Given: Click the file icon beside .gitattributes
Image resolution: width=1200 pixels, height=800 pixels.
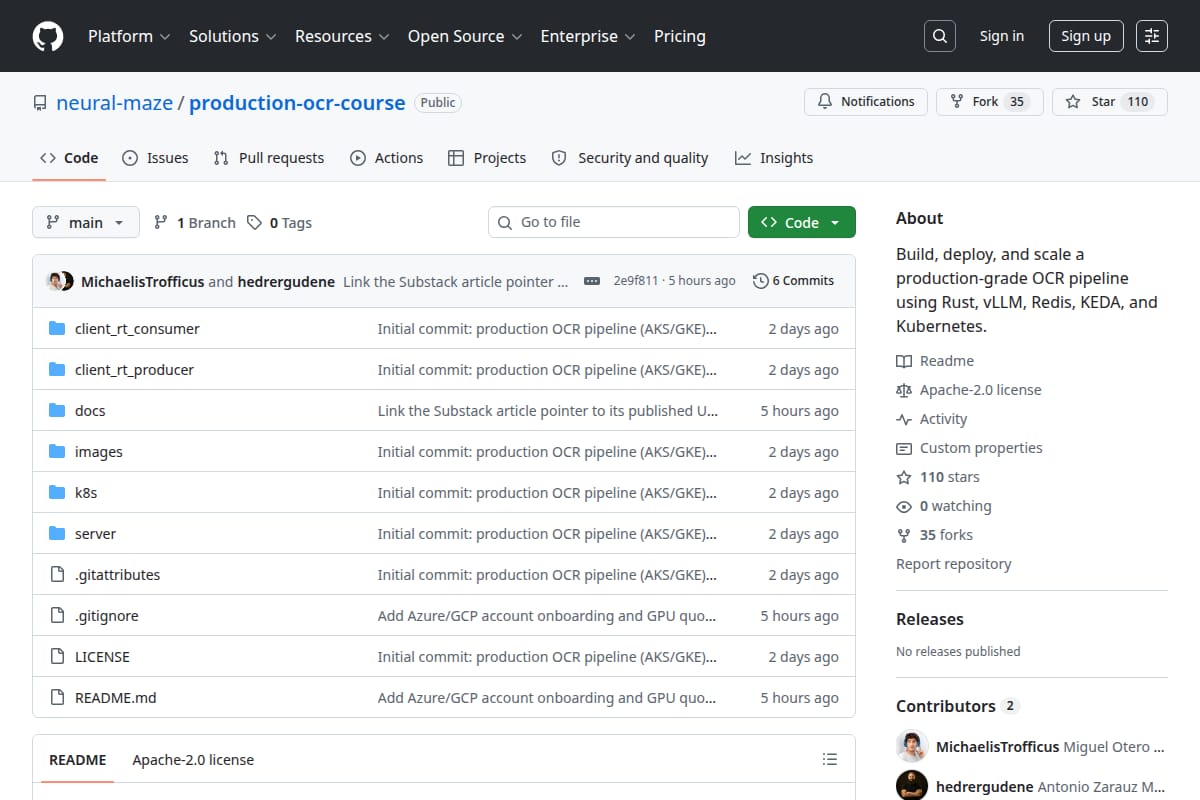Looking at the screenshot, I should (x=57, y=575).
